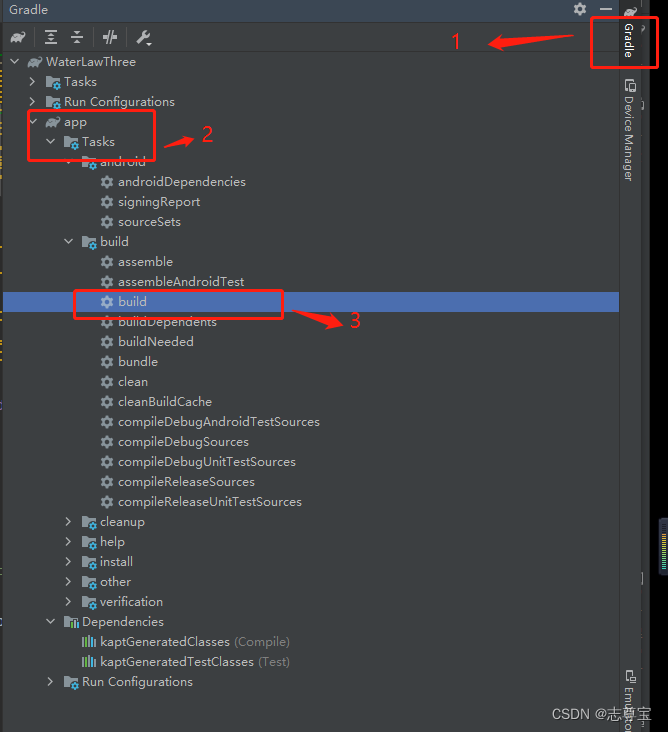668x732 pixels.
Task: Expand the install task group
Action: (x=69, y=562)
